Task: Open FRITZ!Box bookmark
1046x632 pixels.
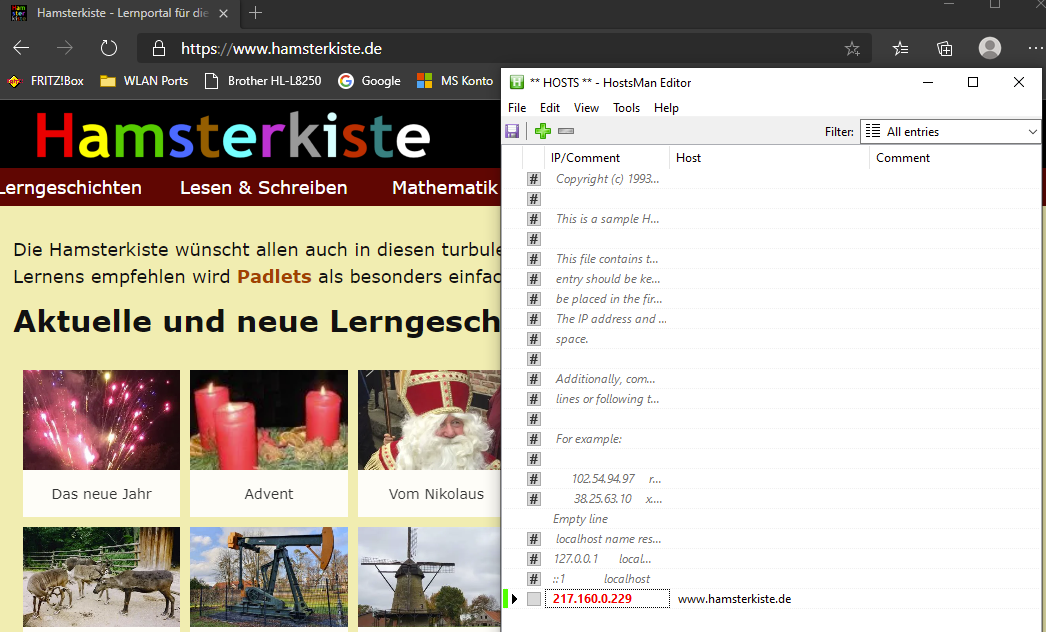Action: click(x=45, y=81)
